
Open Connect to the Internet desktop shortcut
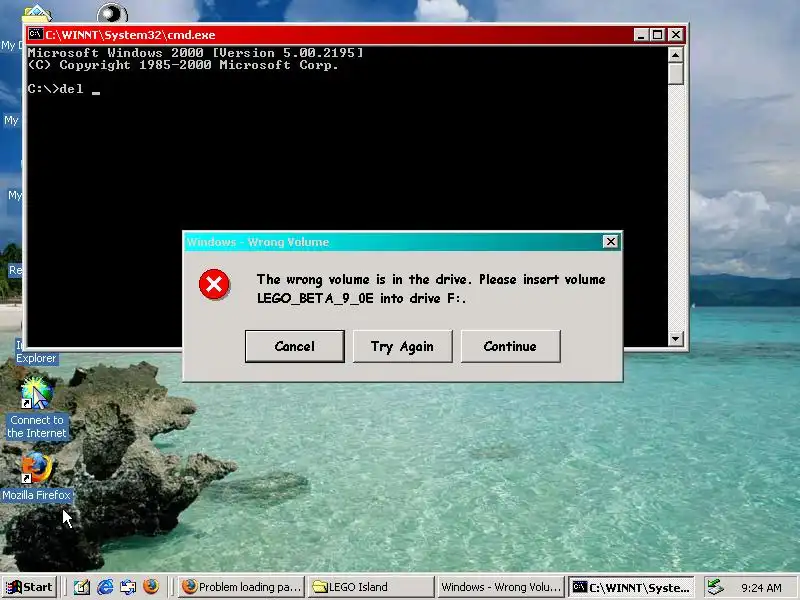(x=36, y=408)
